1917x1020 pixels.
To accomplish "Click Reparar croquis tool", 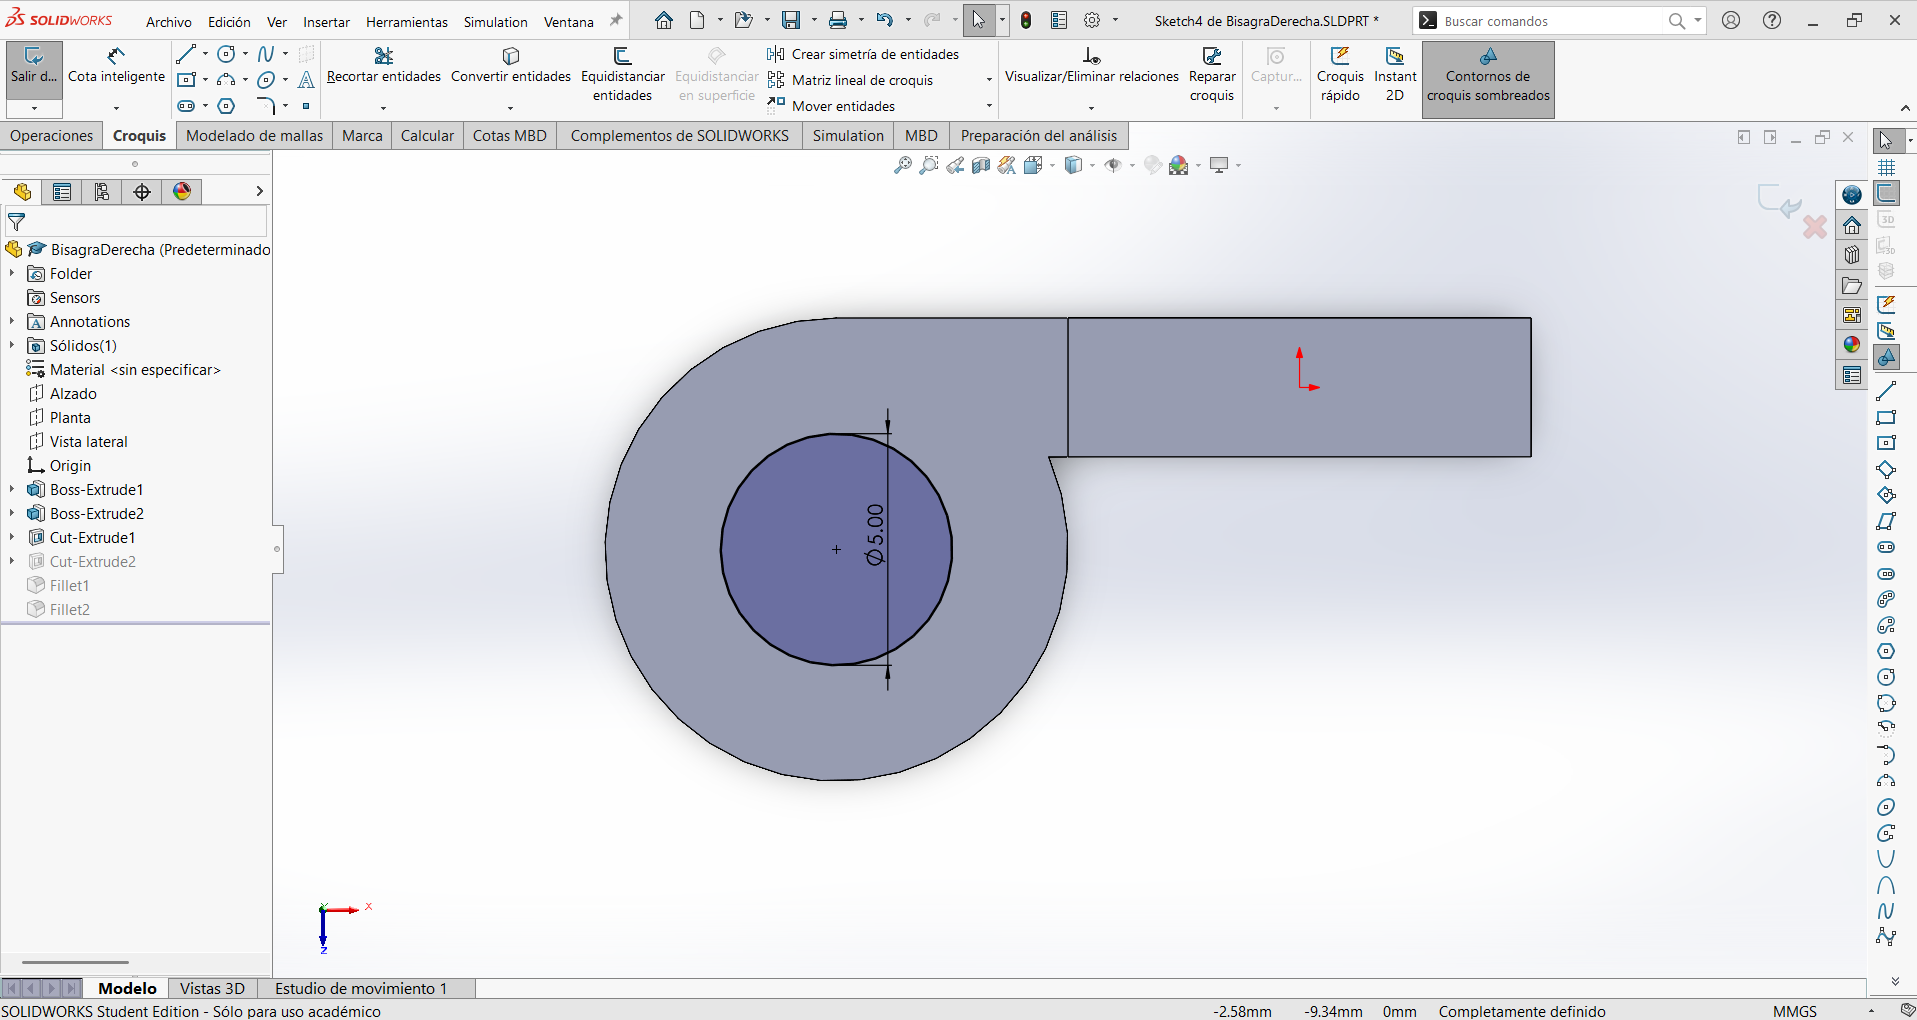I will [x=1212, y=75].
